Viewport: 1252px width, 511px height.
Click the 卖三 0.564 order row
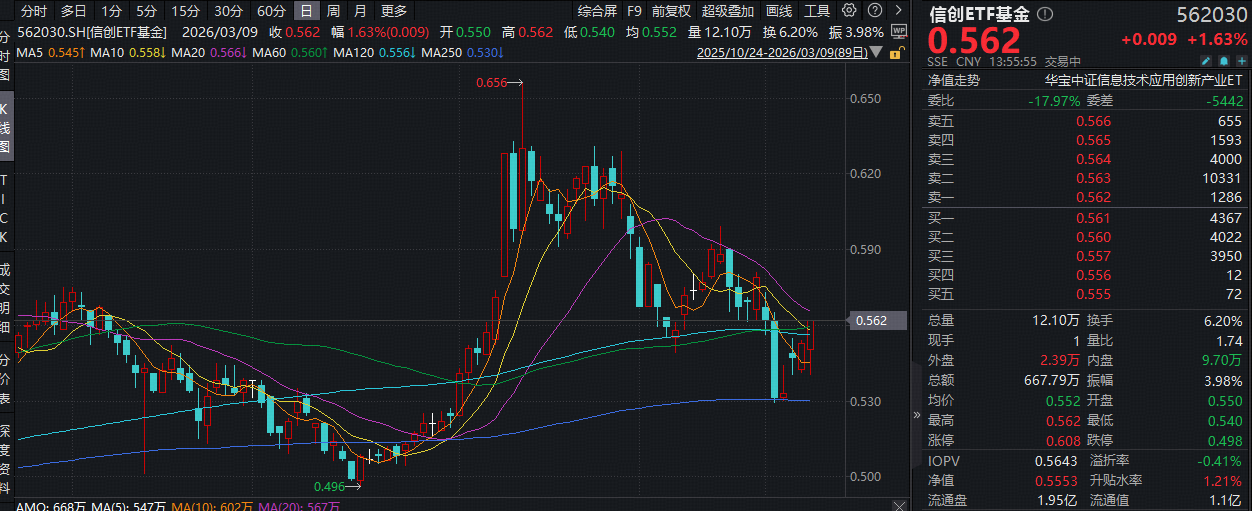point(1085,159)
